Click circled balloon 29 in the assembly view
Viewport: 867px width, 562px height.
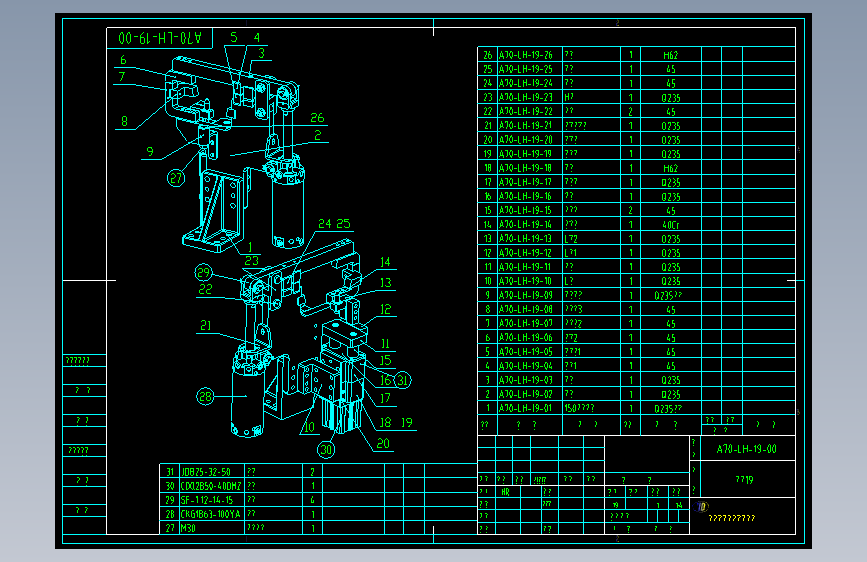click(203, 273)
